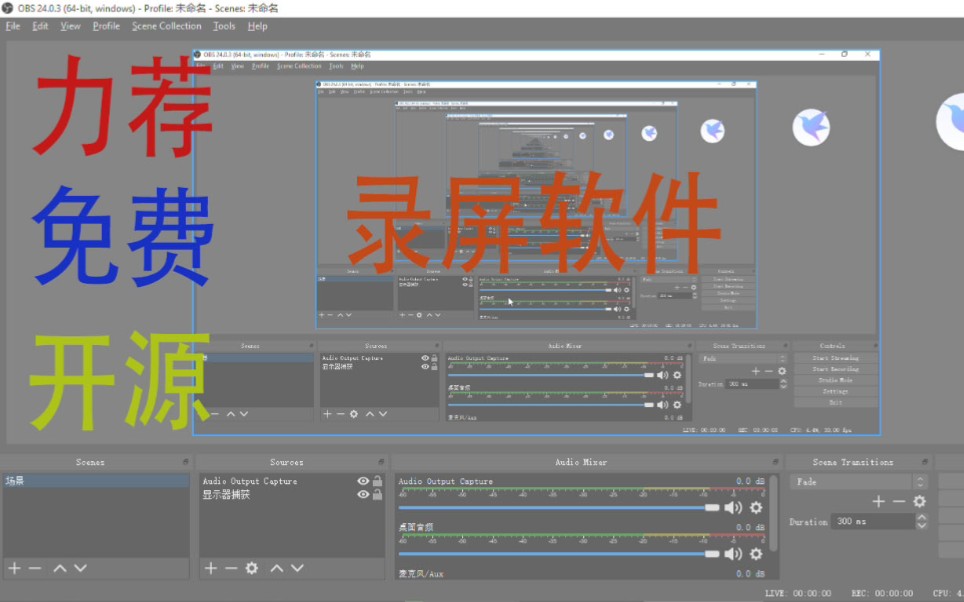
Task: Increase Duration using the stepper arrows
Action: (921, 519)
